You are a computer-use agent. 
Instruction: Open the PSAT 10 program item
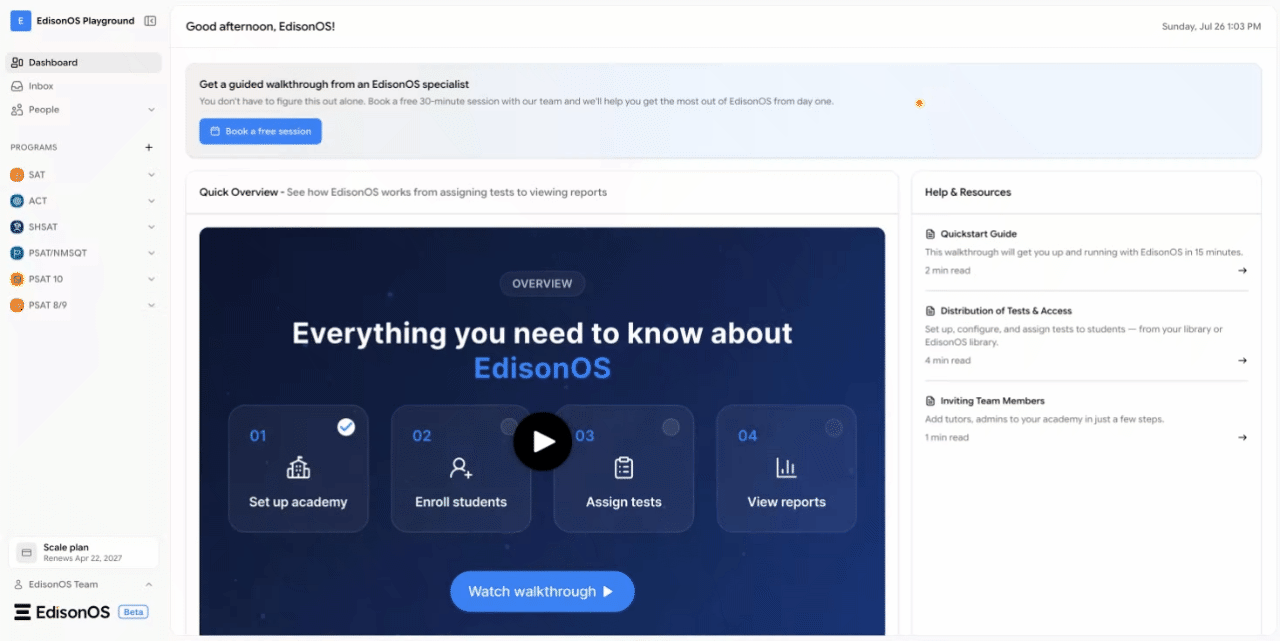[x=84, y=279]
